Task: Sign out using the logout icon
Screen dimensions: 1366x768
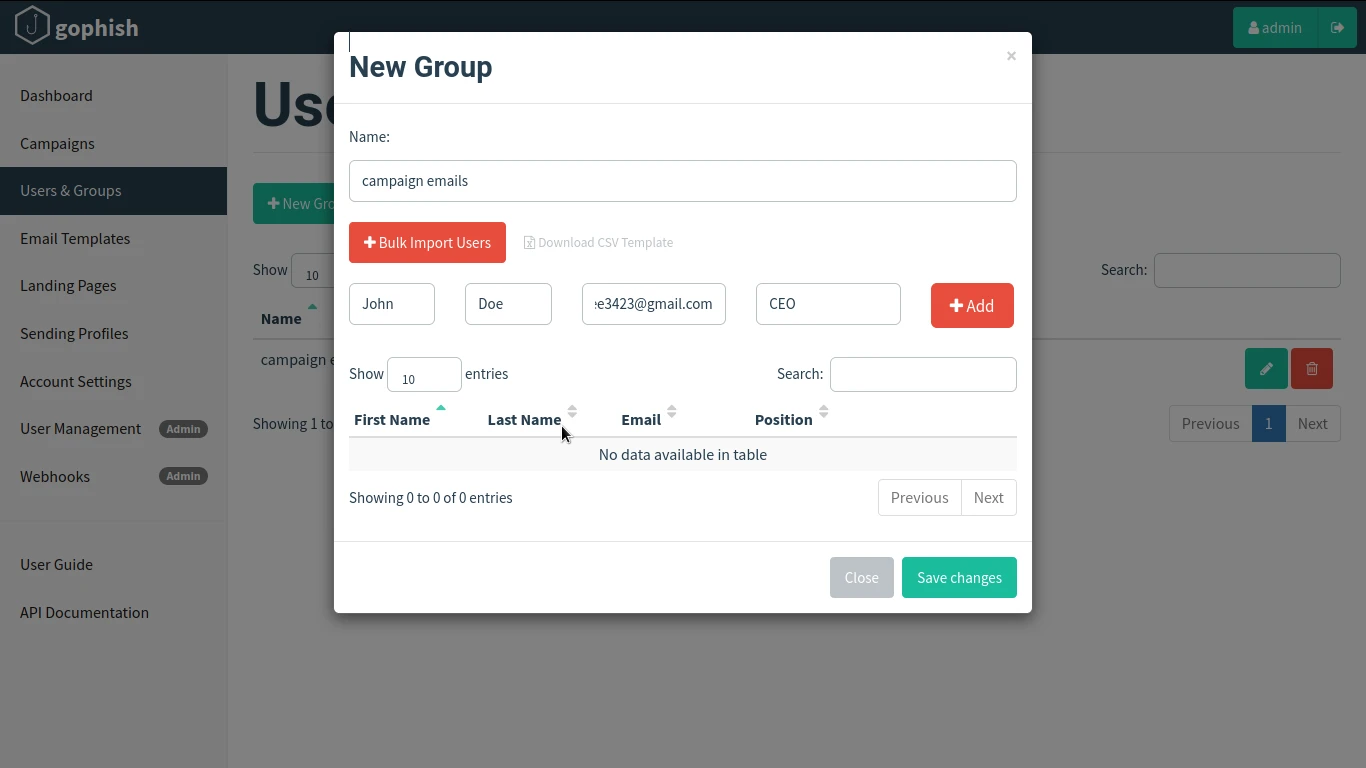Action: point(1338,27)
